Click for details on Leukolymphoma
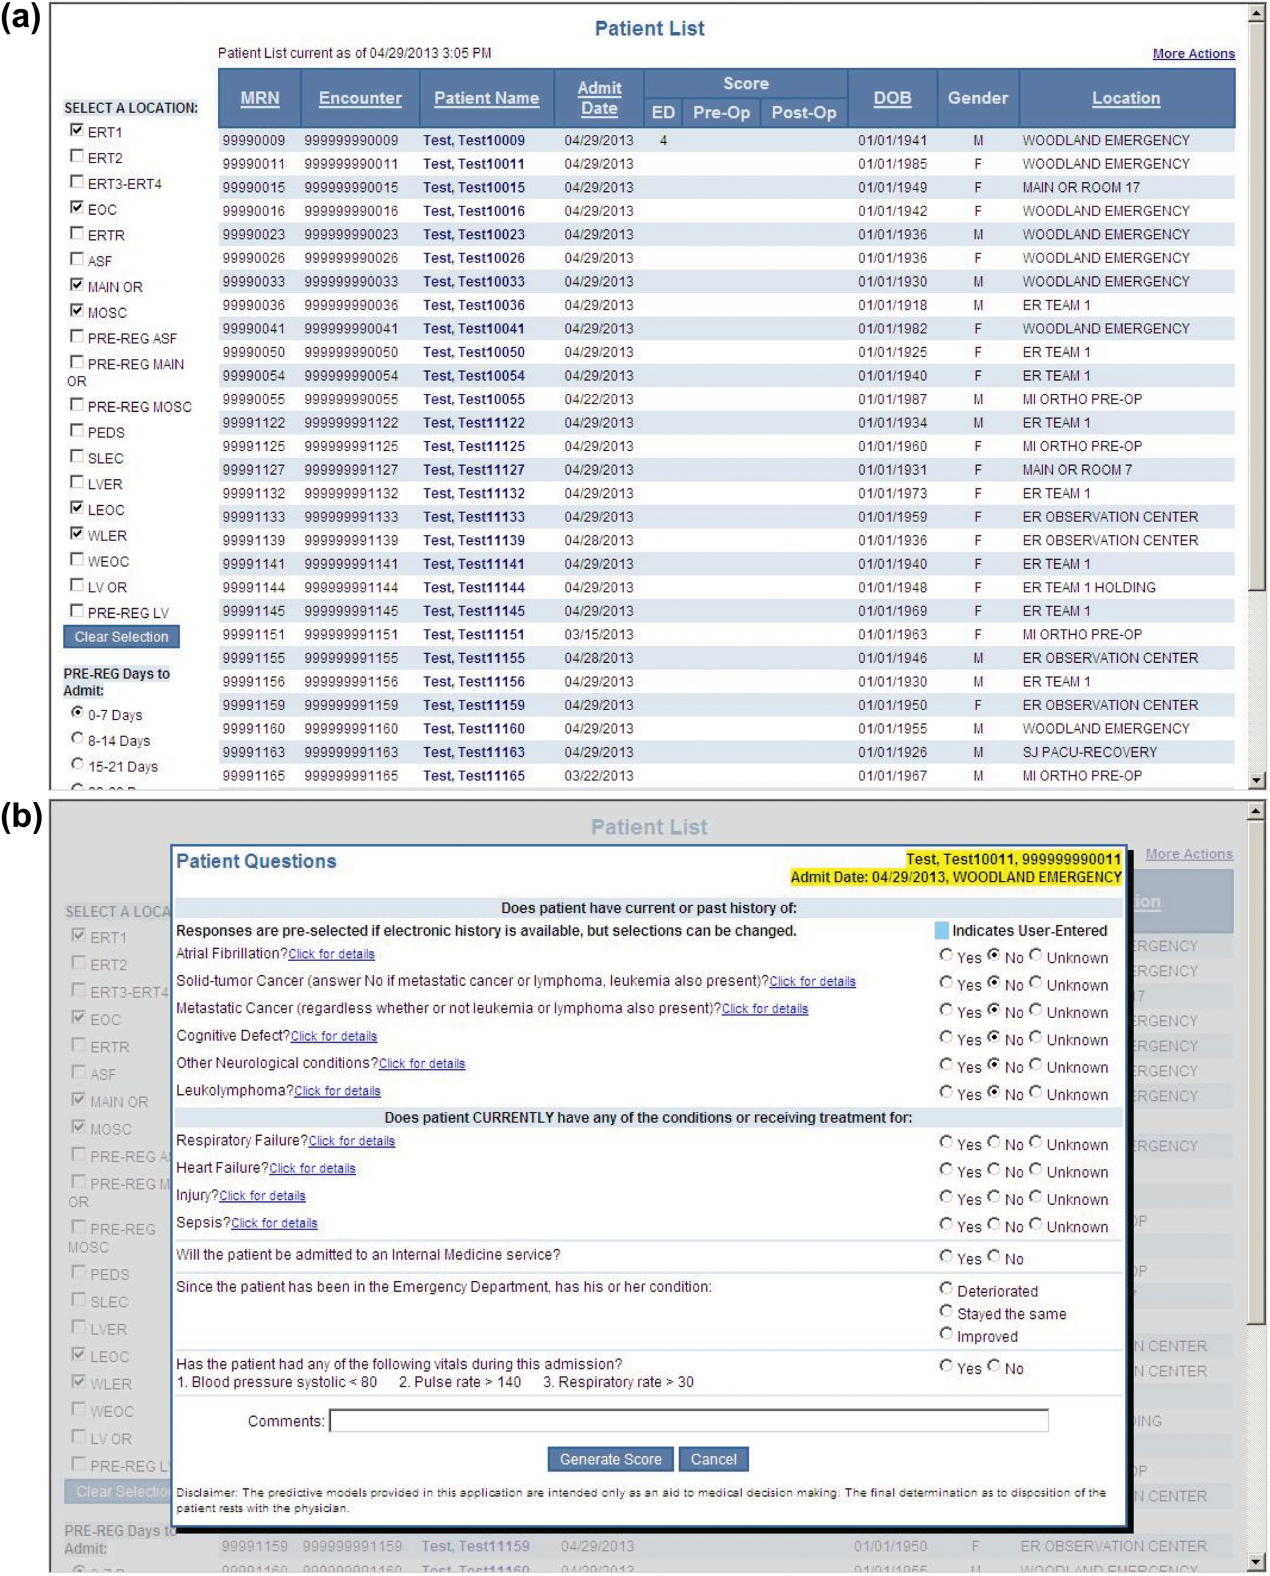Viewport: 1270px width, 1576px height. pyautogui.click(x=337, y=1091)
